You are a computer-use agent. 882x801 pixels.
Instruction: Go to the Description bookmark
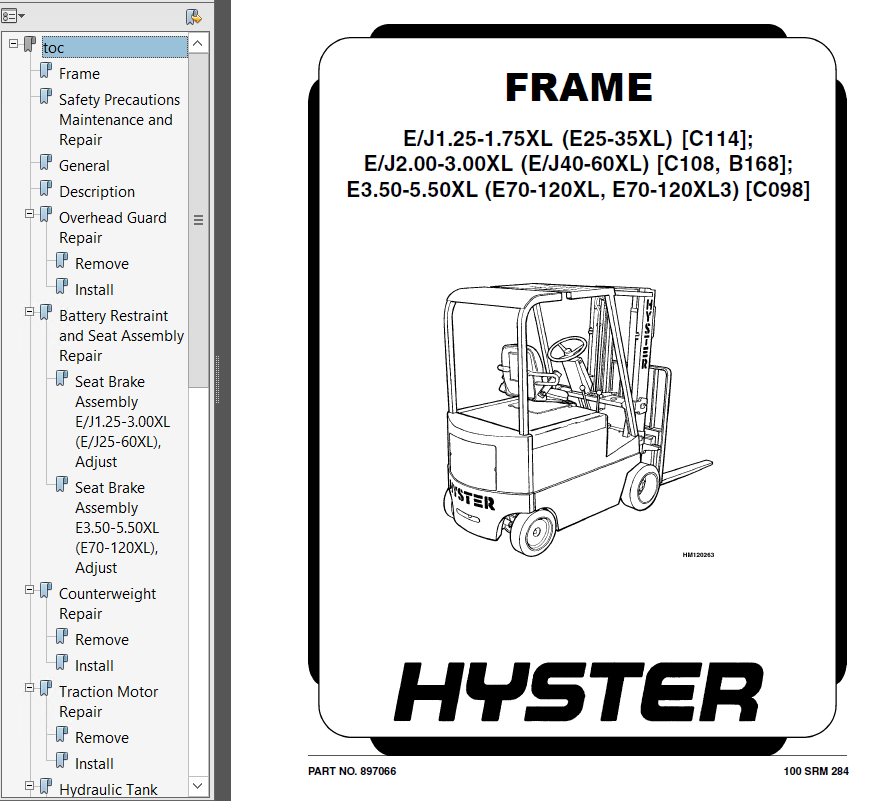(97, 192)
